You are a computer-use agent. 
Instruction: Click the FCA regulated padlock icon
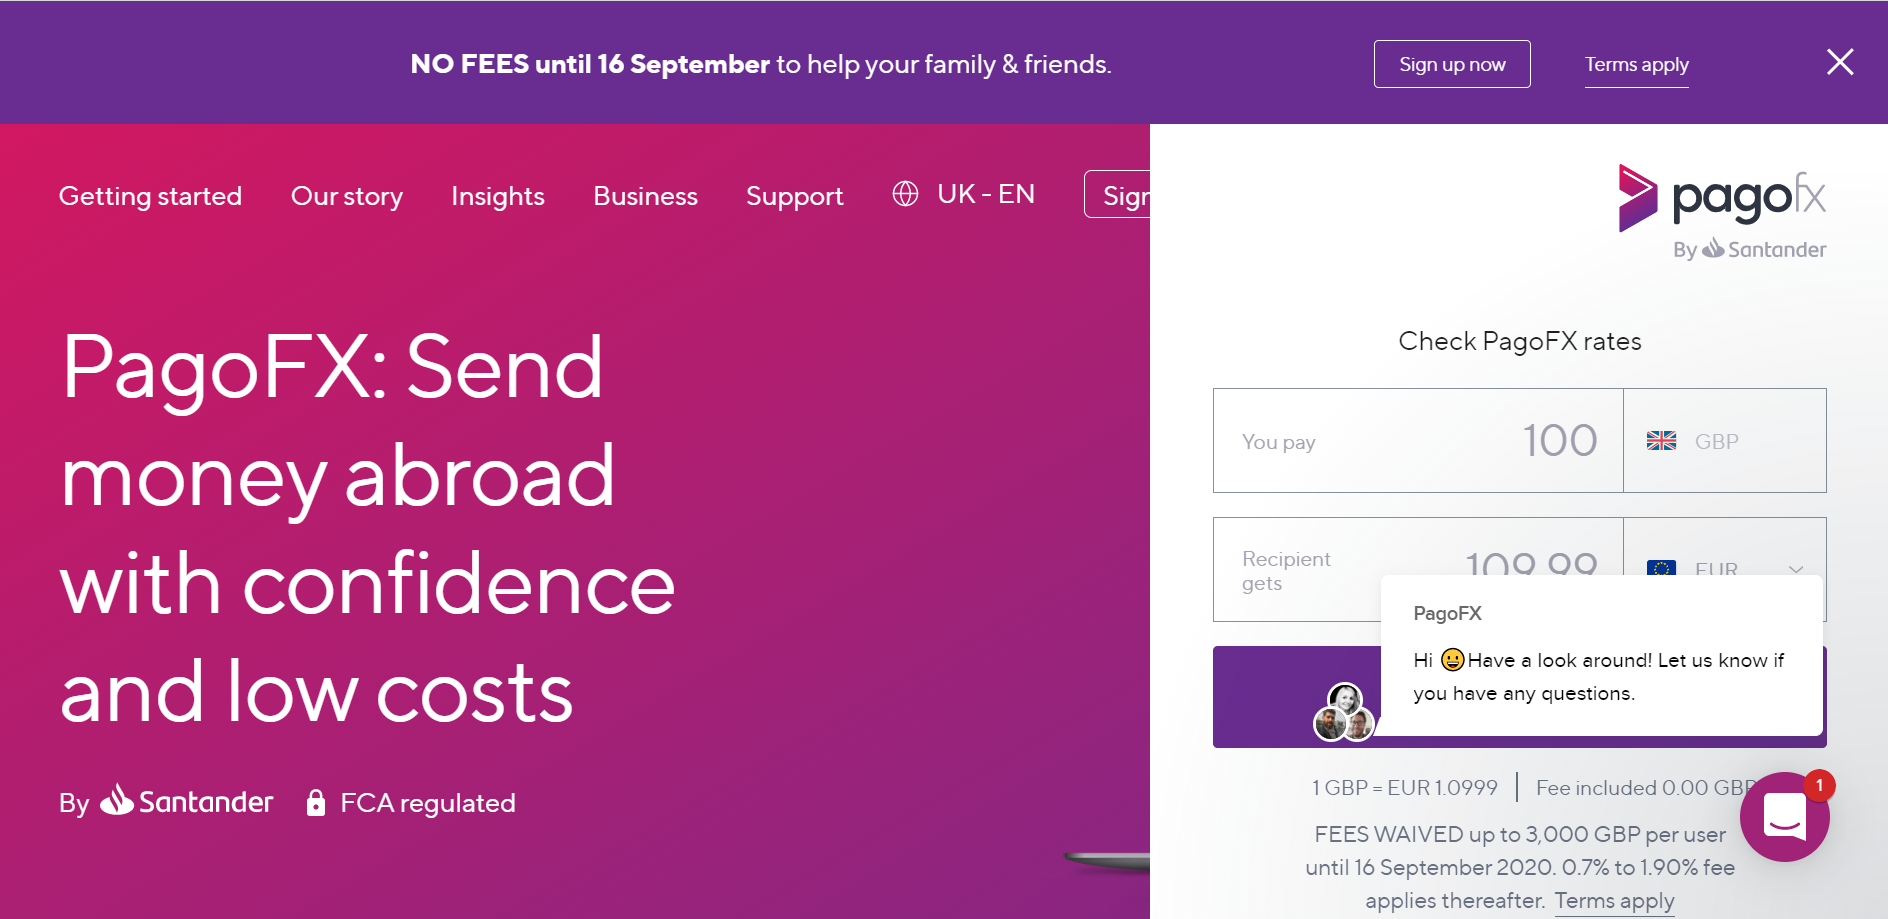point(315,802)
